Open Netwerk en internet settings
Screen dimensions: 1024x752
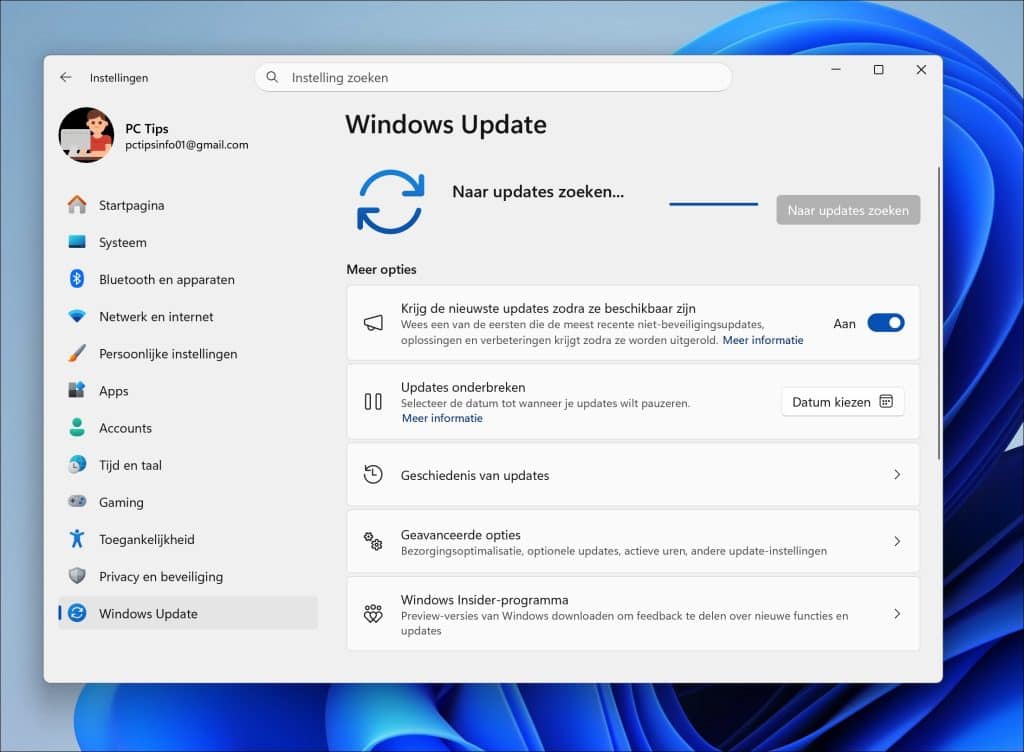[x=188, y=317]
